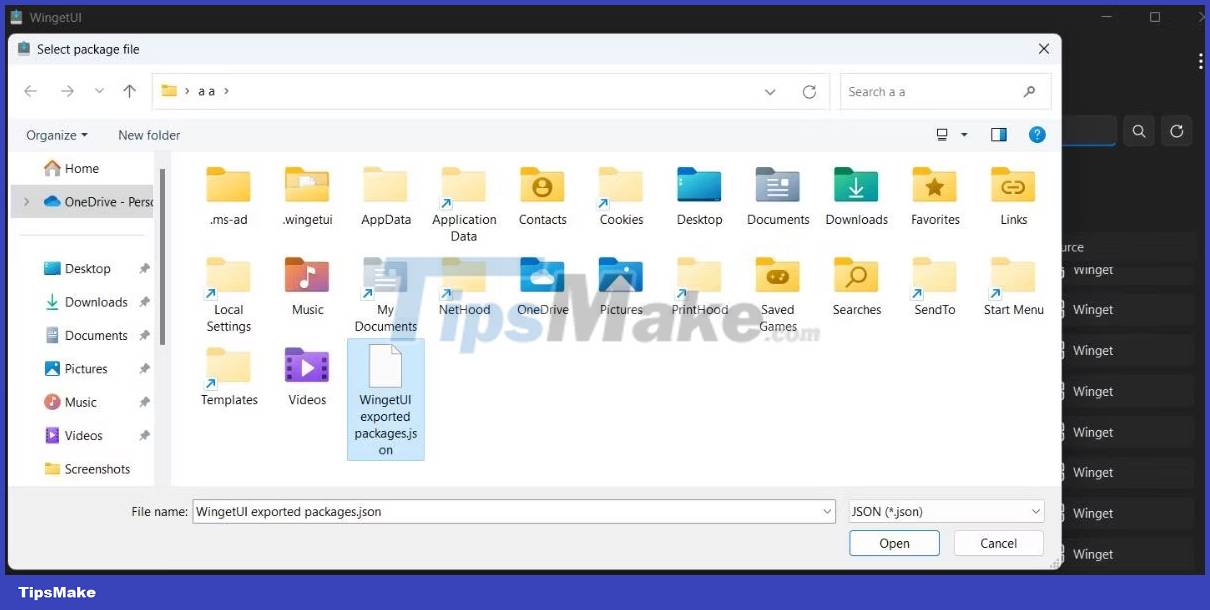Image resolution: width=1210 pixels, height=610 pixels.
Task: Open the Organize menu
Action: (x=55, y=134)
